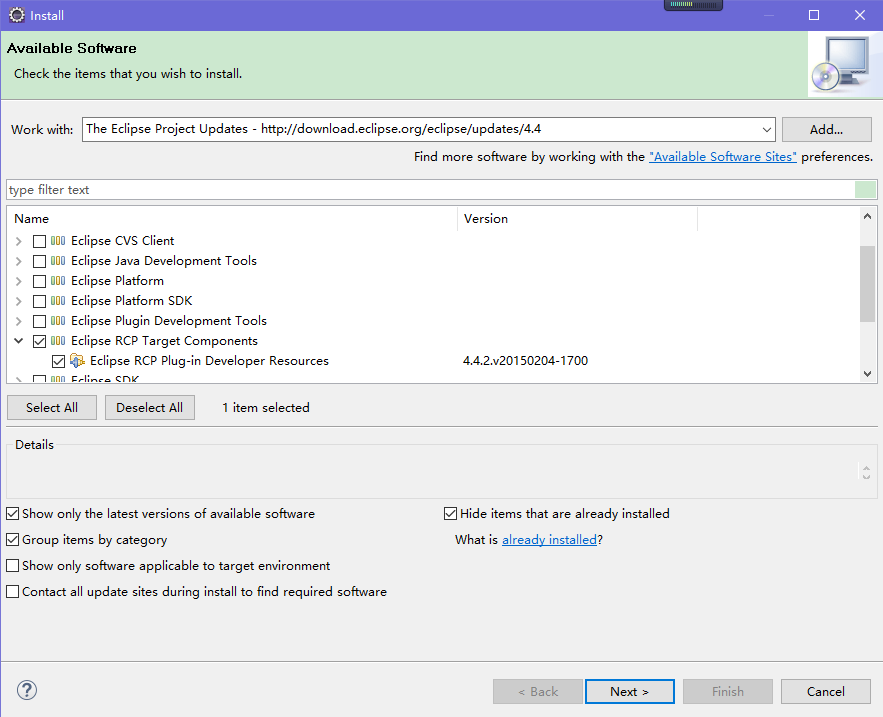Open the Work with site dropdown
Image resolution: width=883 pixels, height=717 pixels.
[766, 130]
